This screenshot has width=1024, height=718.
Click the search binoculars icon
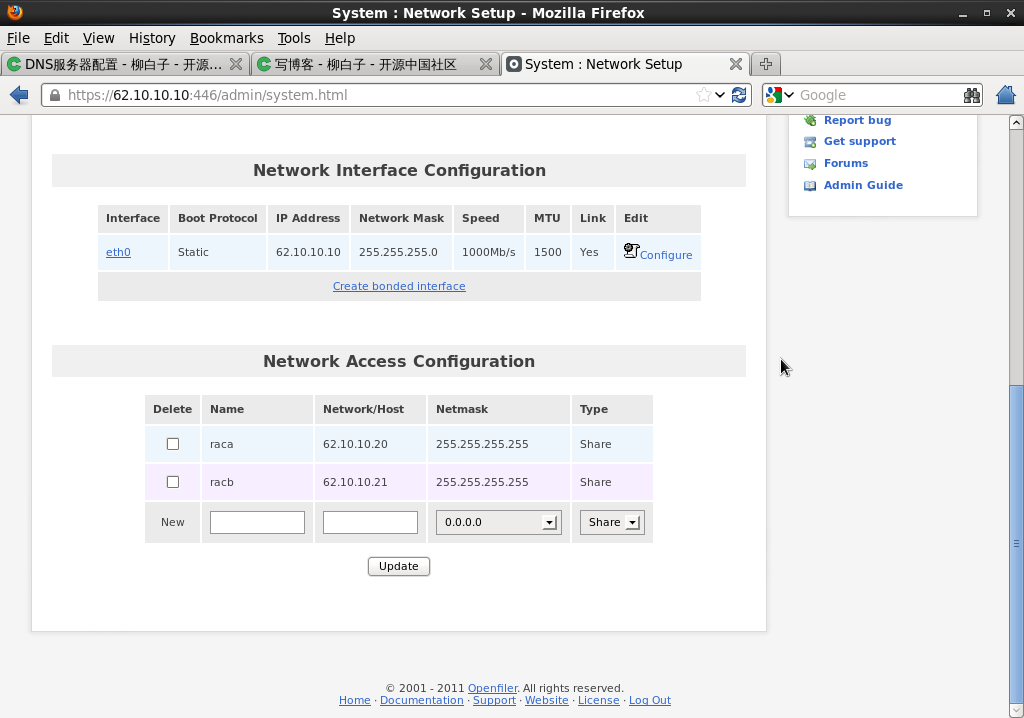pos(972,95)
